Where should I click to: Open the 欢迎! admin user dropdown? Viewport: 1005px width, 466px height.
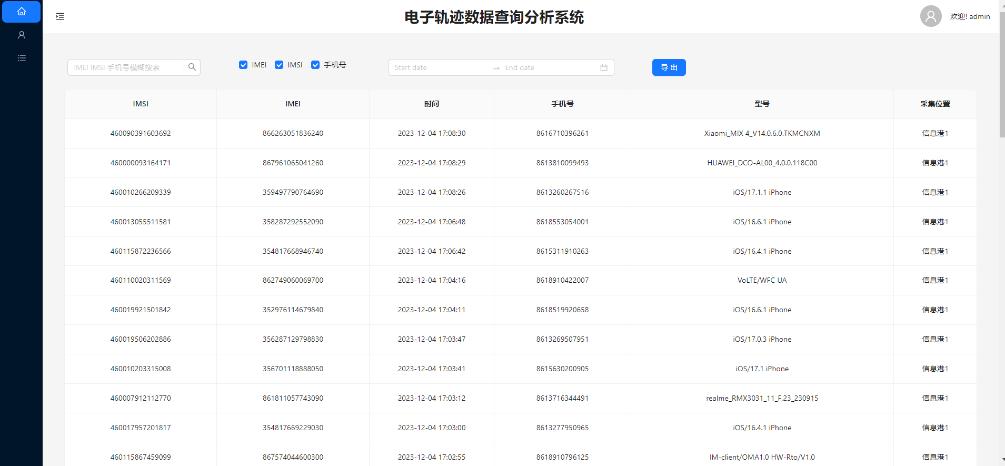(x=969, y=17)
